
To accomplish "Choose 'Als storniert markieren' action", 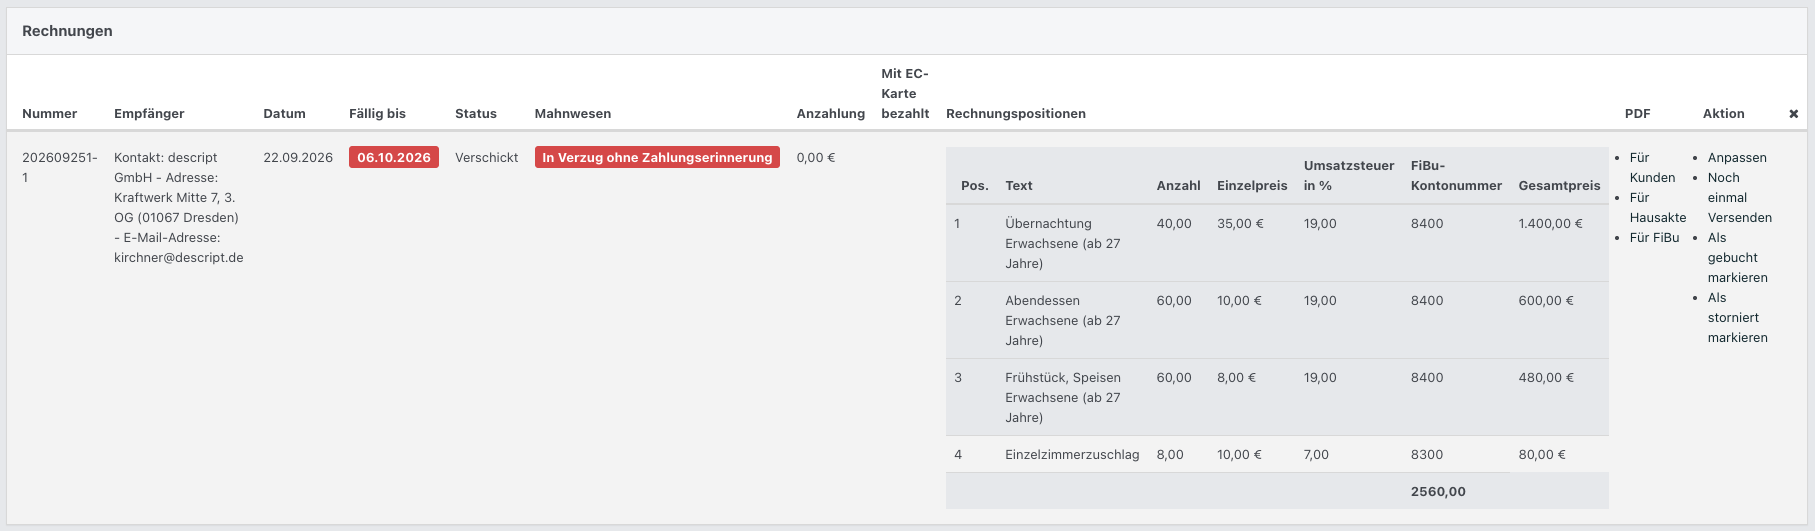I will 1738,318.
